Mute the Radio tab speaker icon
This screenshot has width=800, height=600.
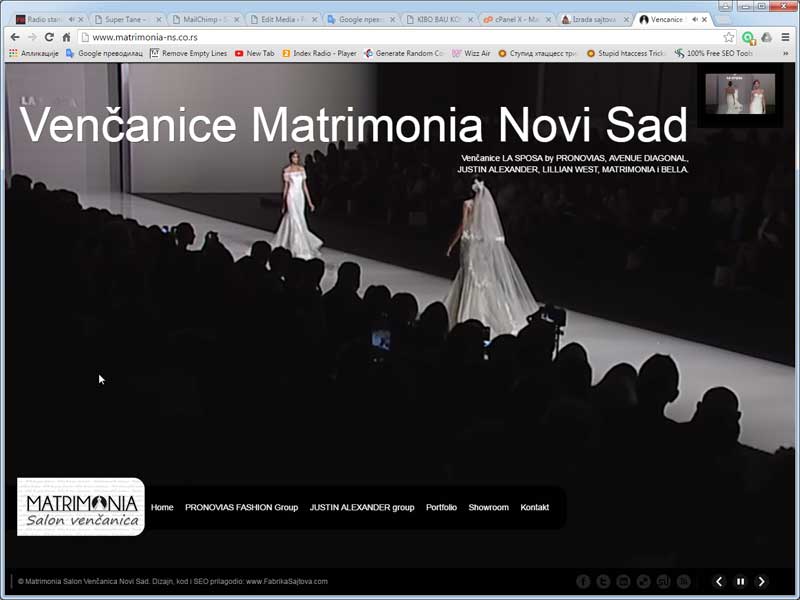[x=71, y=19]
